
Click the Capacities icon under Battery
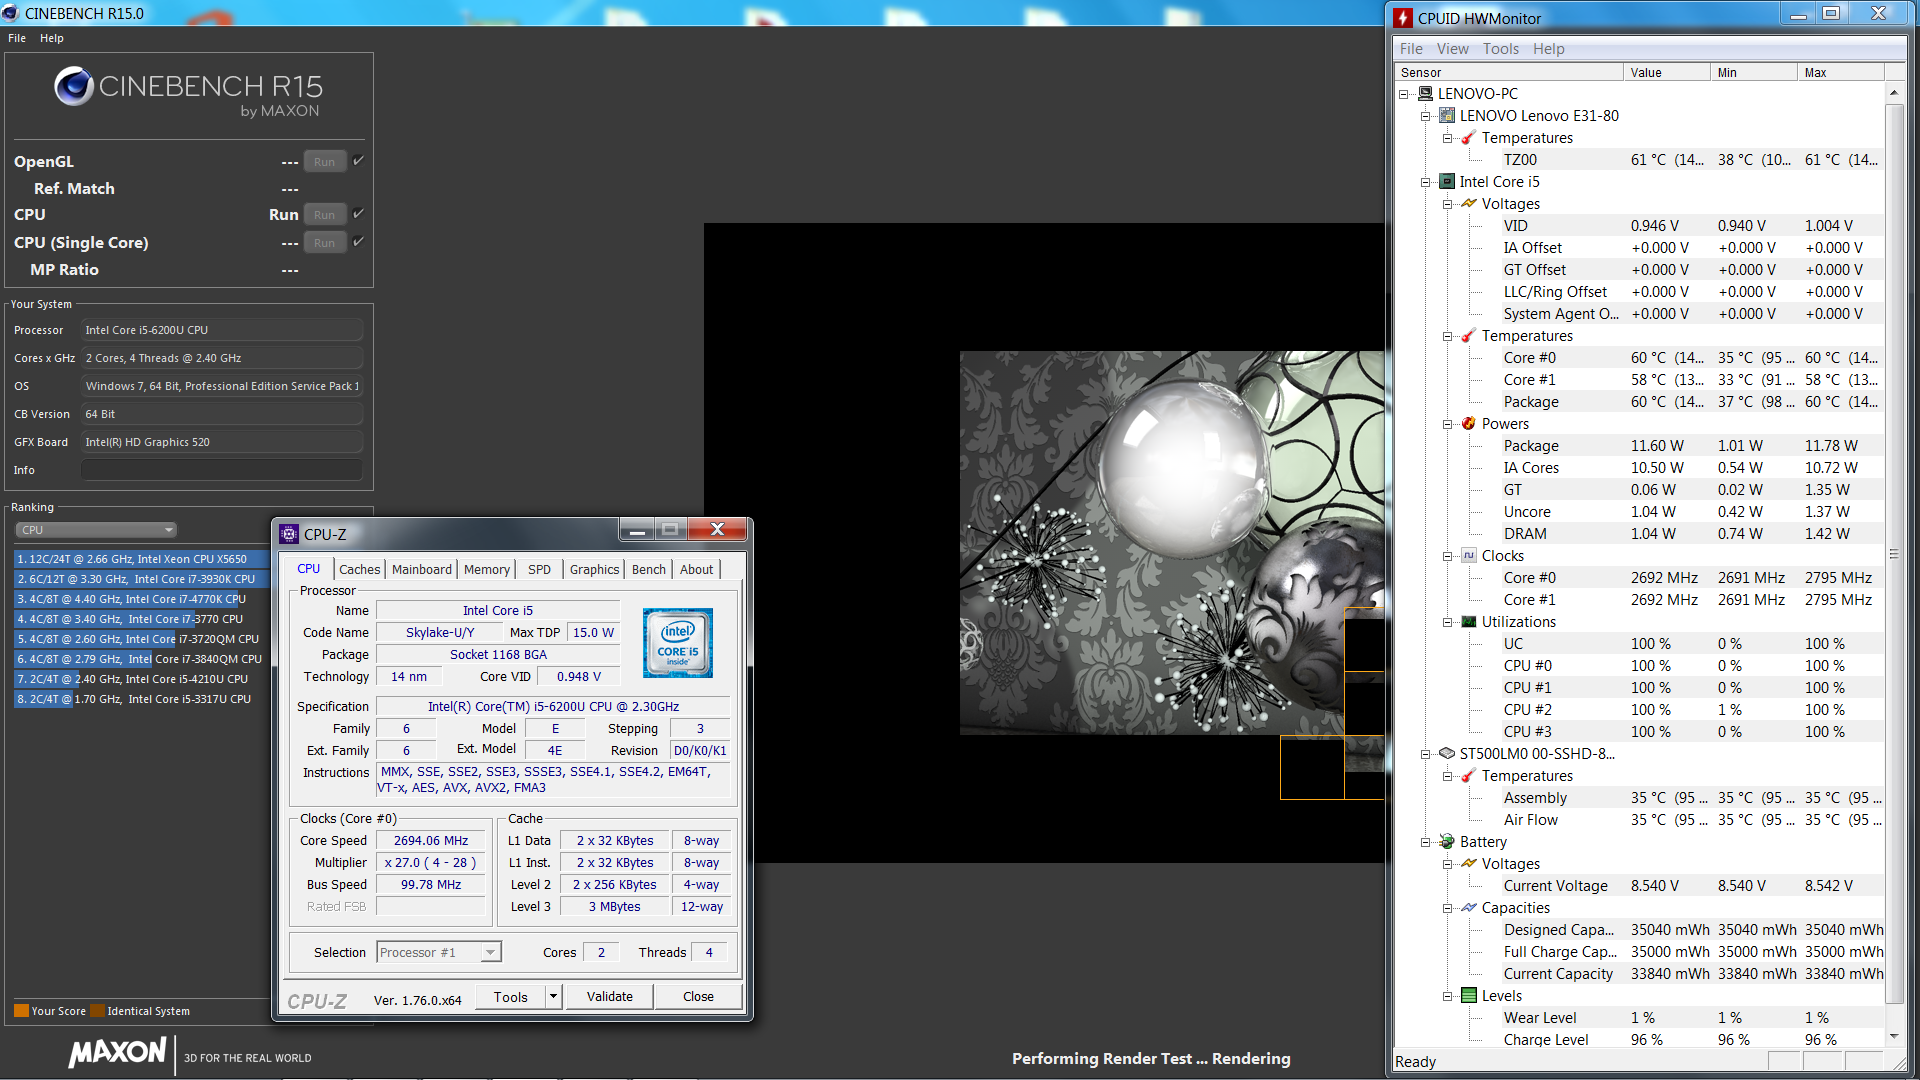tap(1469, 908)
